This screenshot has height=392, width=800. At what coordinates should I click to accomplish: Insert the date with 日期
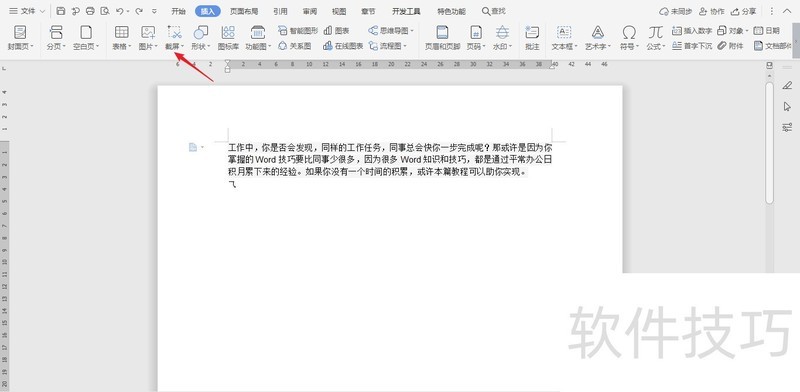[766, 31]
